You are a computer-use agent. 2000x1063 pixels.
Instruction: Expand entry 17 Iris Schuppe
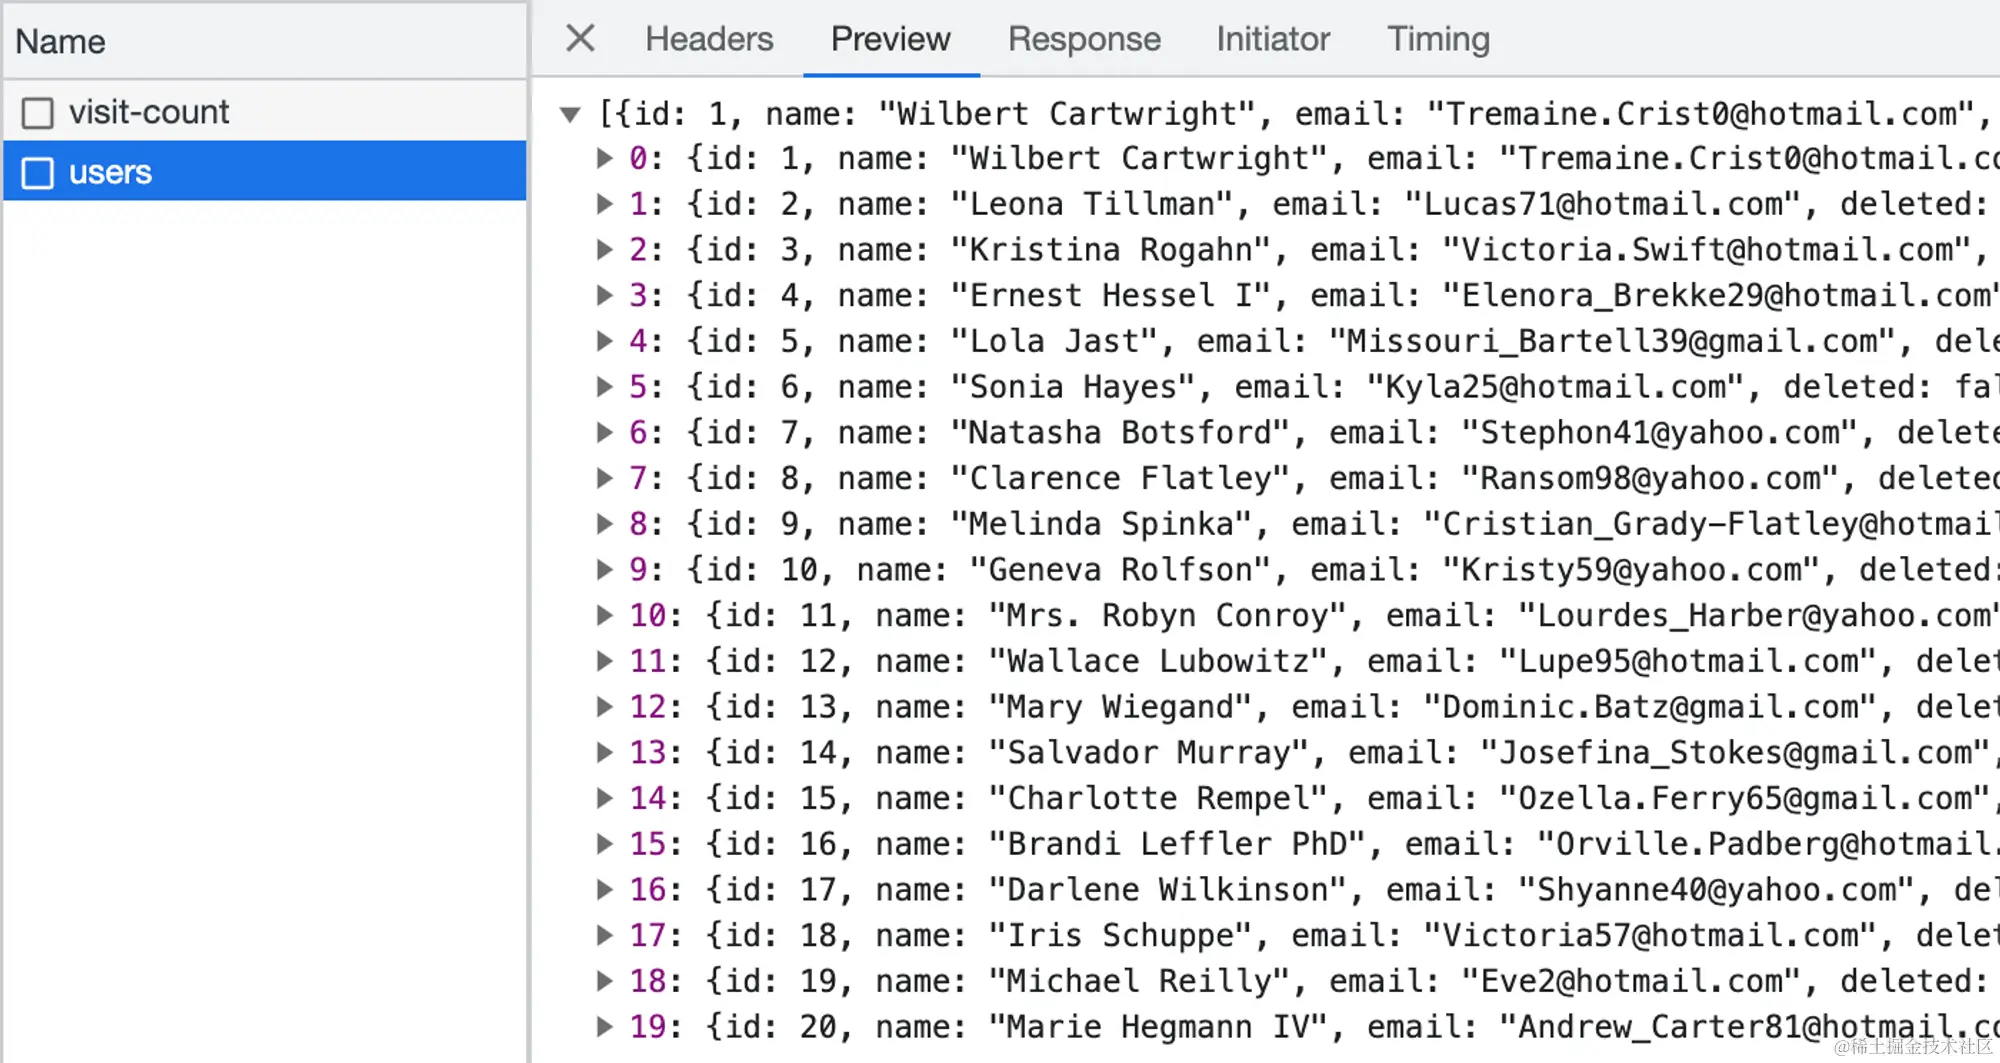(604, 935)
